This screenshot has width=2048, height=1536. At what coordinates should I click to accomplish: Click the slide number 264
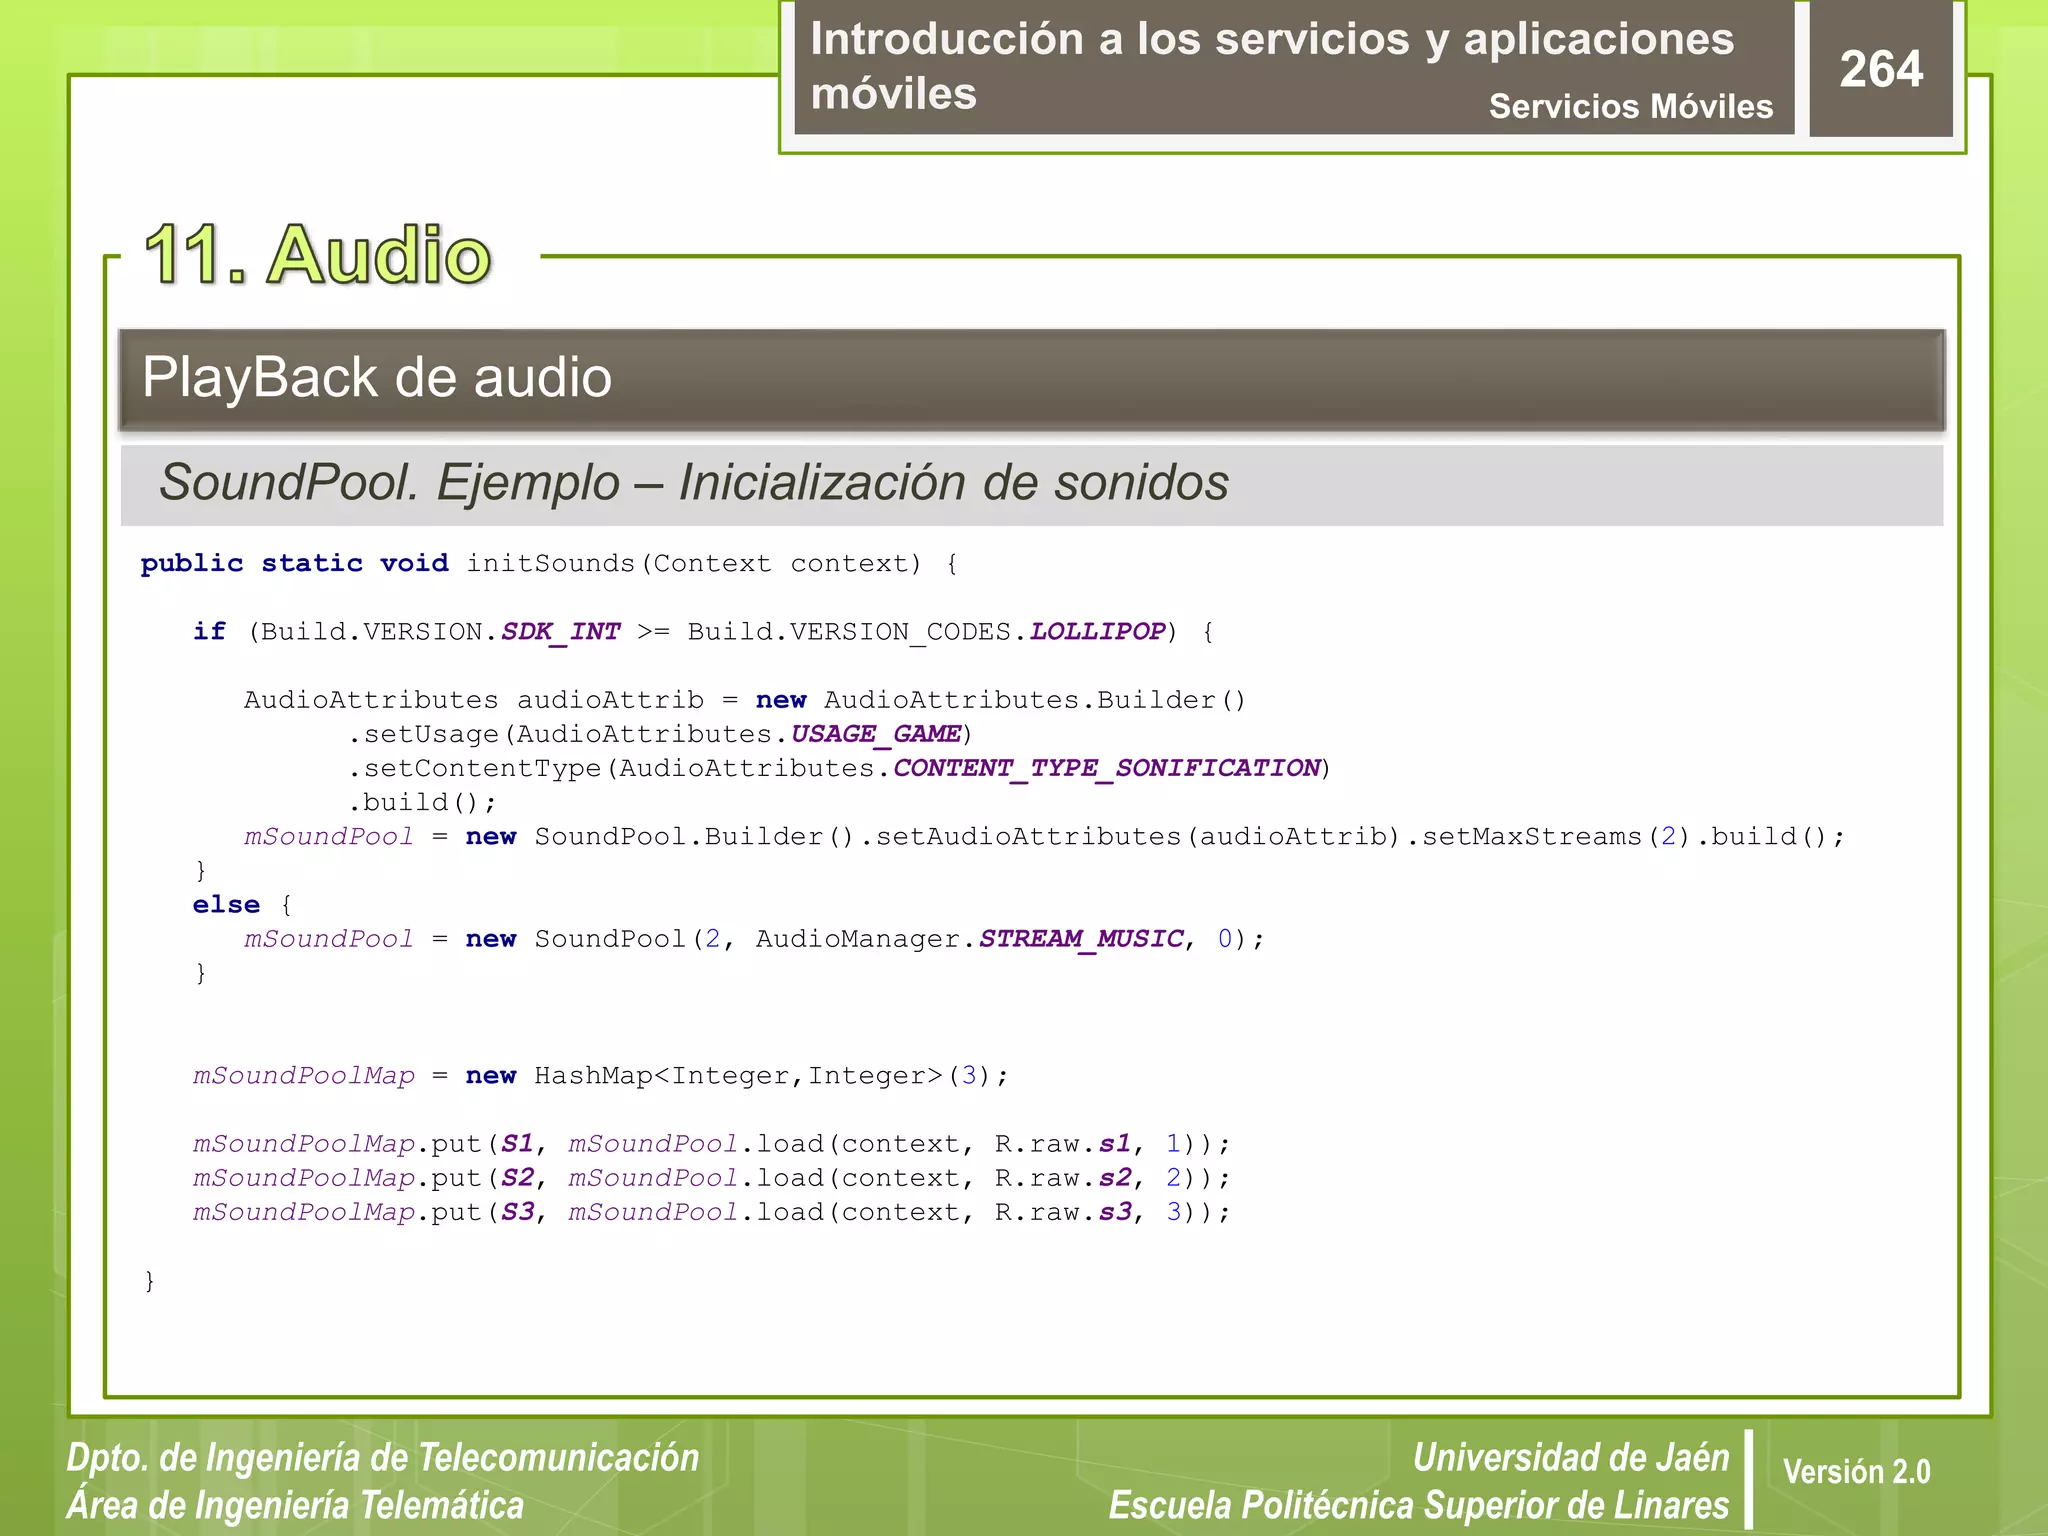pyautogui.click(x=1880, y=69)
